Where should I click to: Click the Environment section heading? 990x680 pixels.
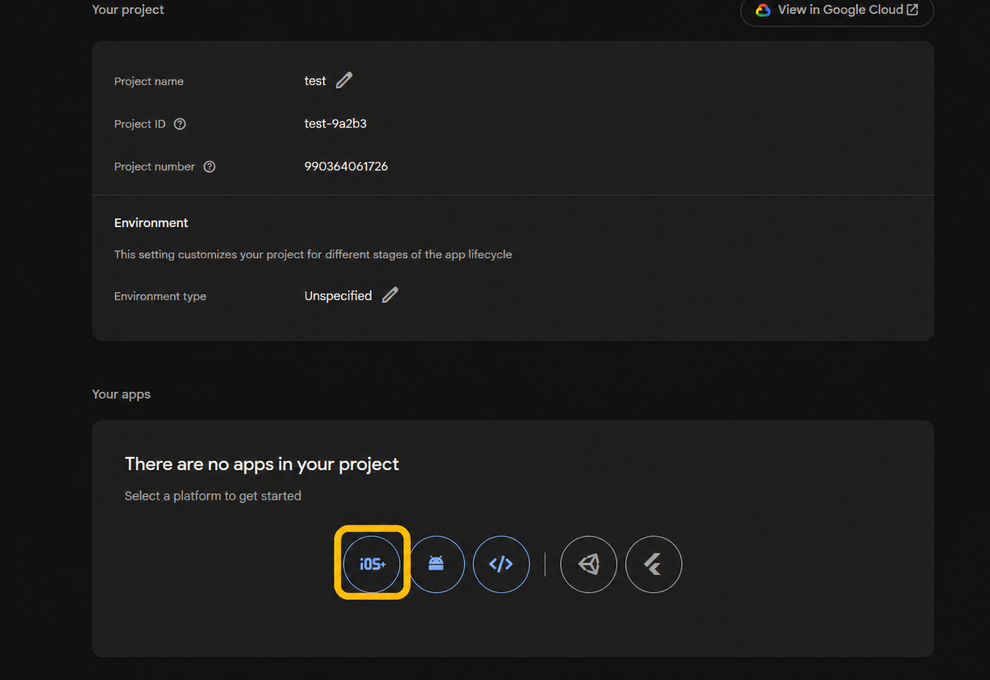pyautogui.click(x=151, y=223)
